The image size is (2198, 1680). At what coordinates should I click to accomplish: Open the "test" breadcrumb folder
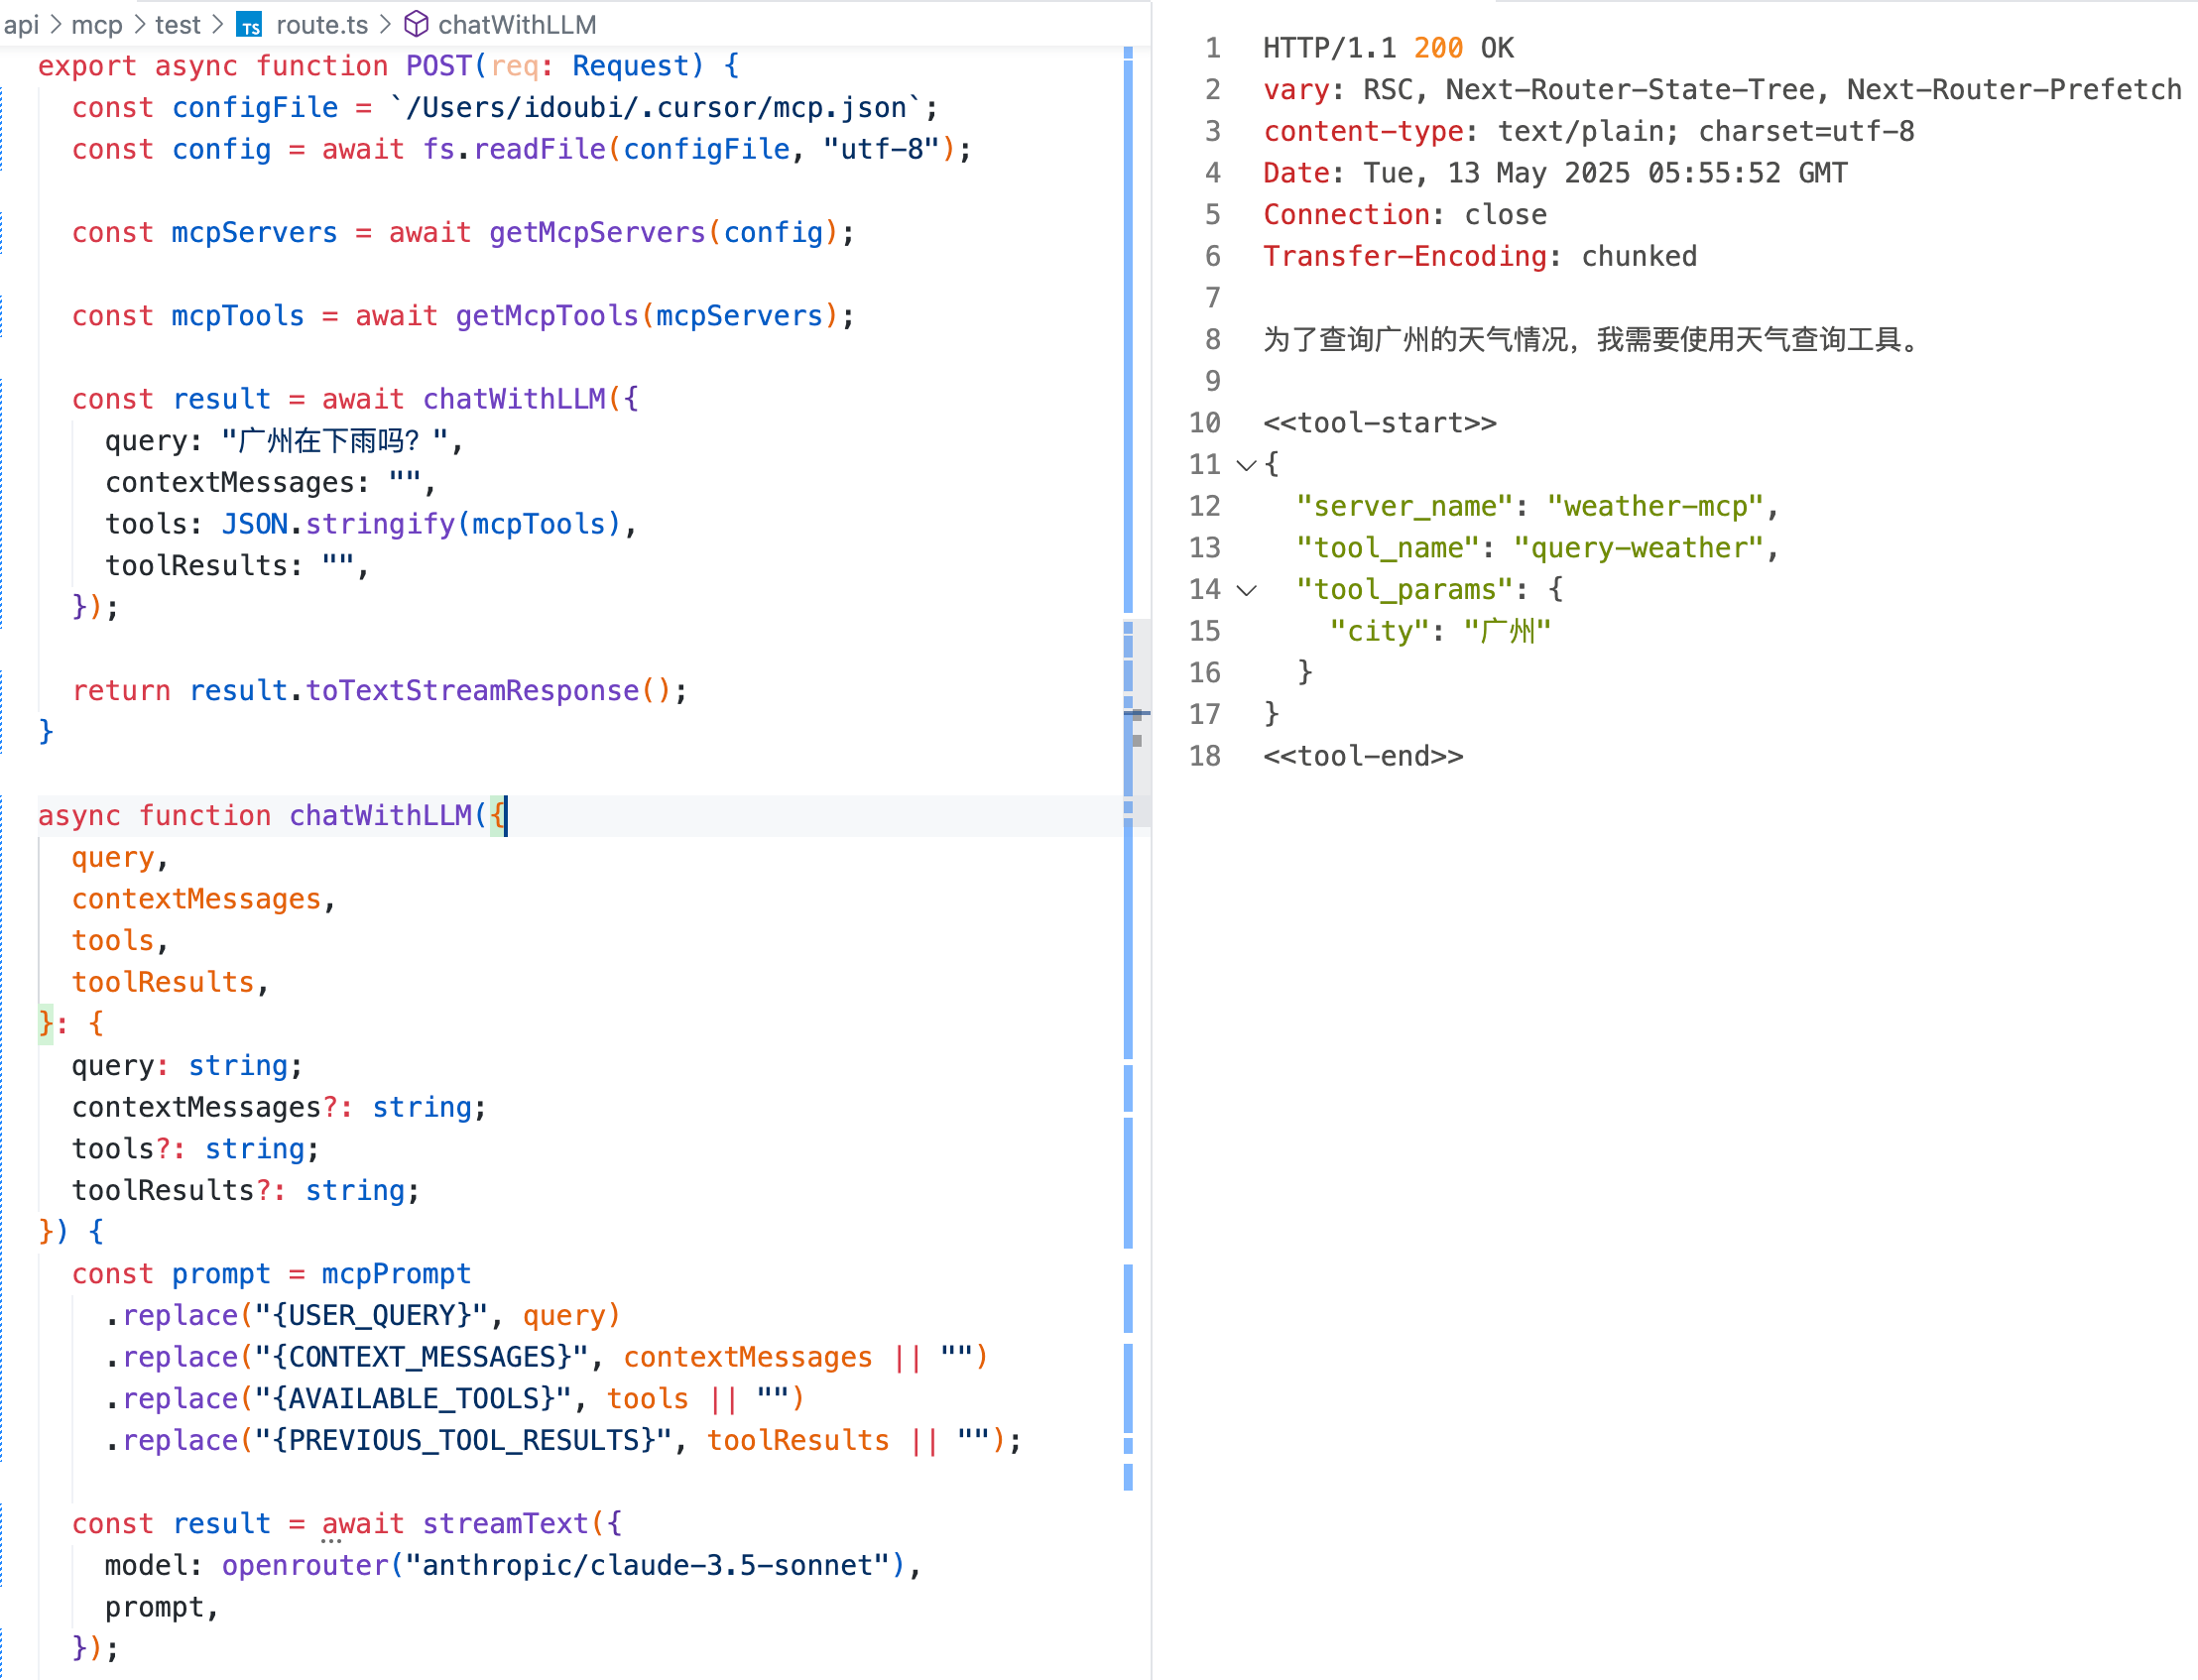pyautogui.click(x=178, y=24)
